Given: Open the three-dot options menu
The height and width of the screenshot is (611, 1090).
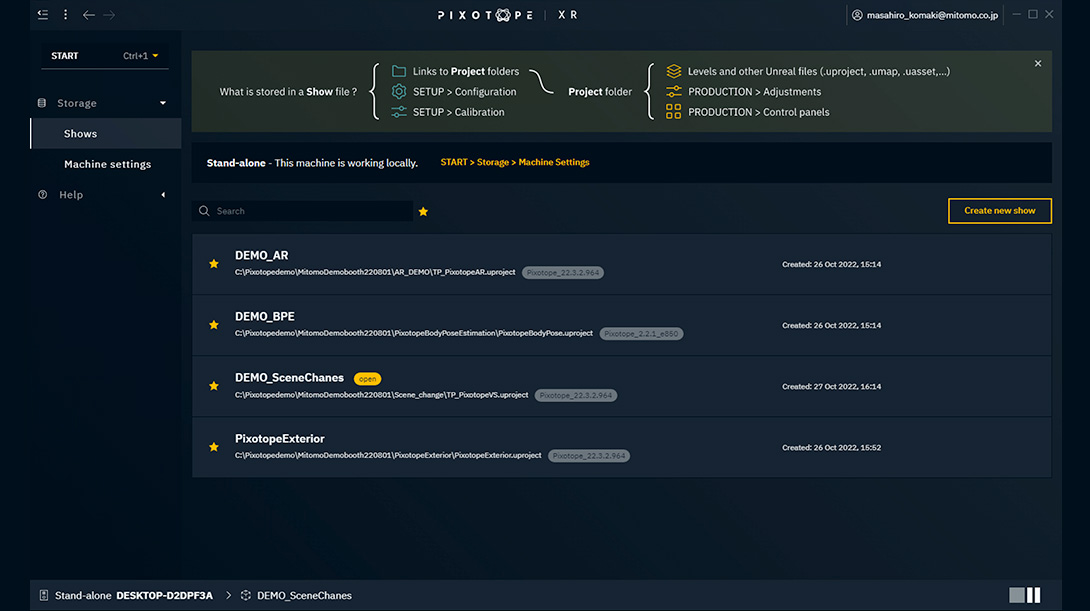Looking at the screenshot, I should (65, 15).
